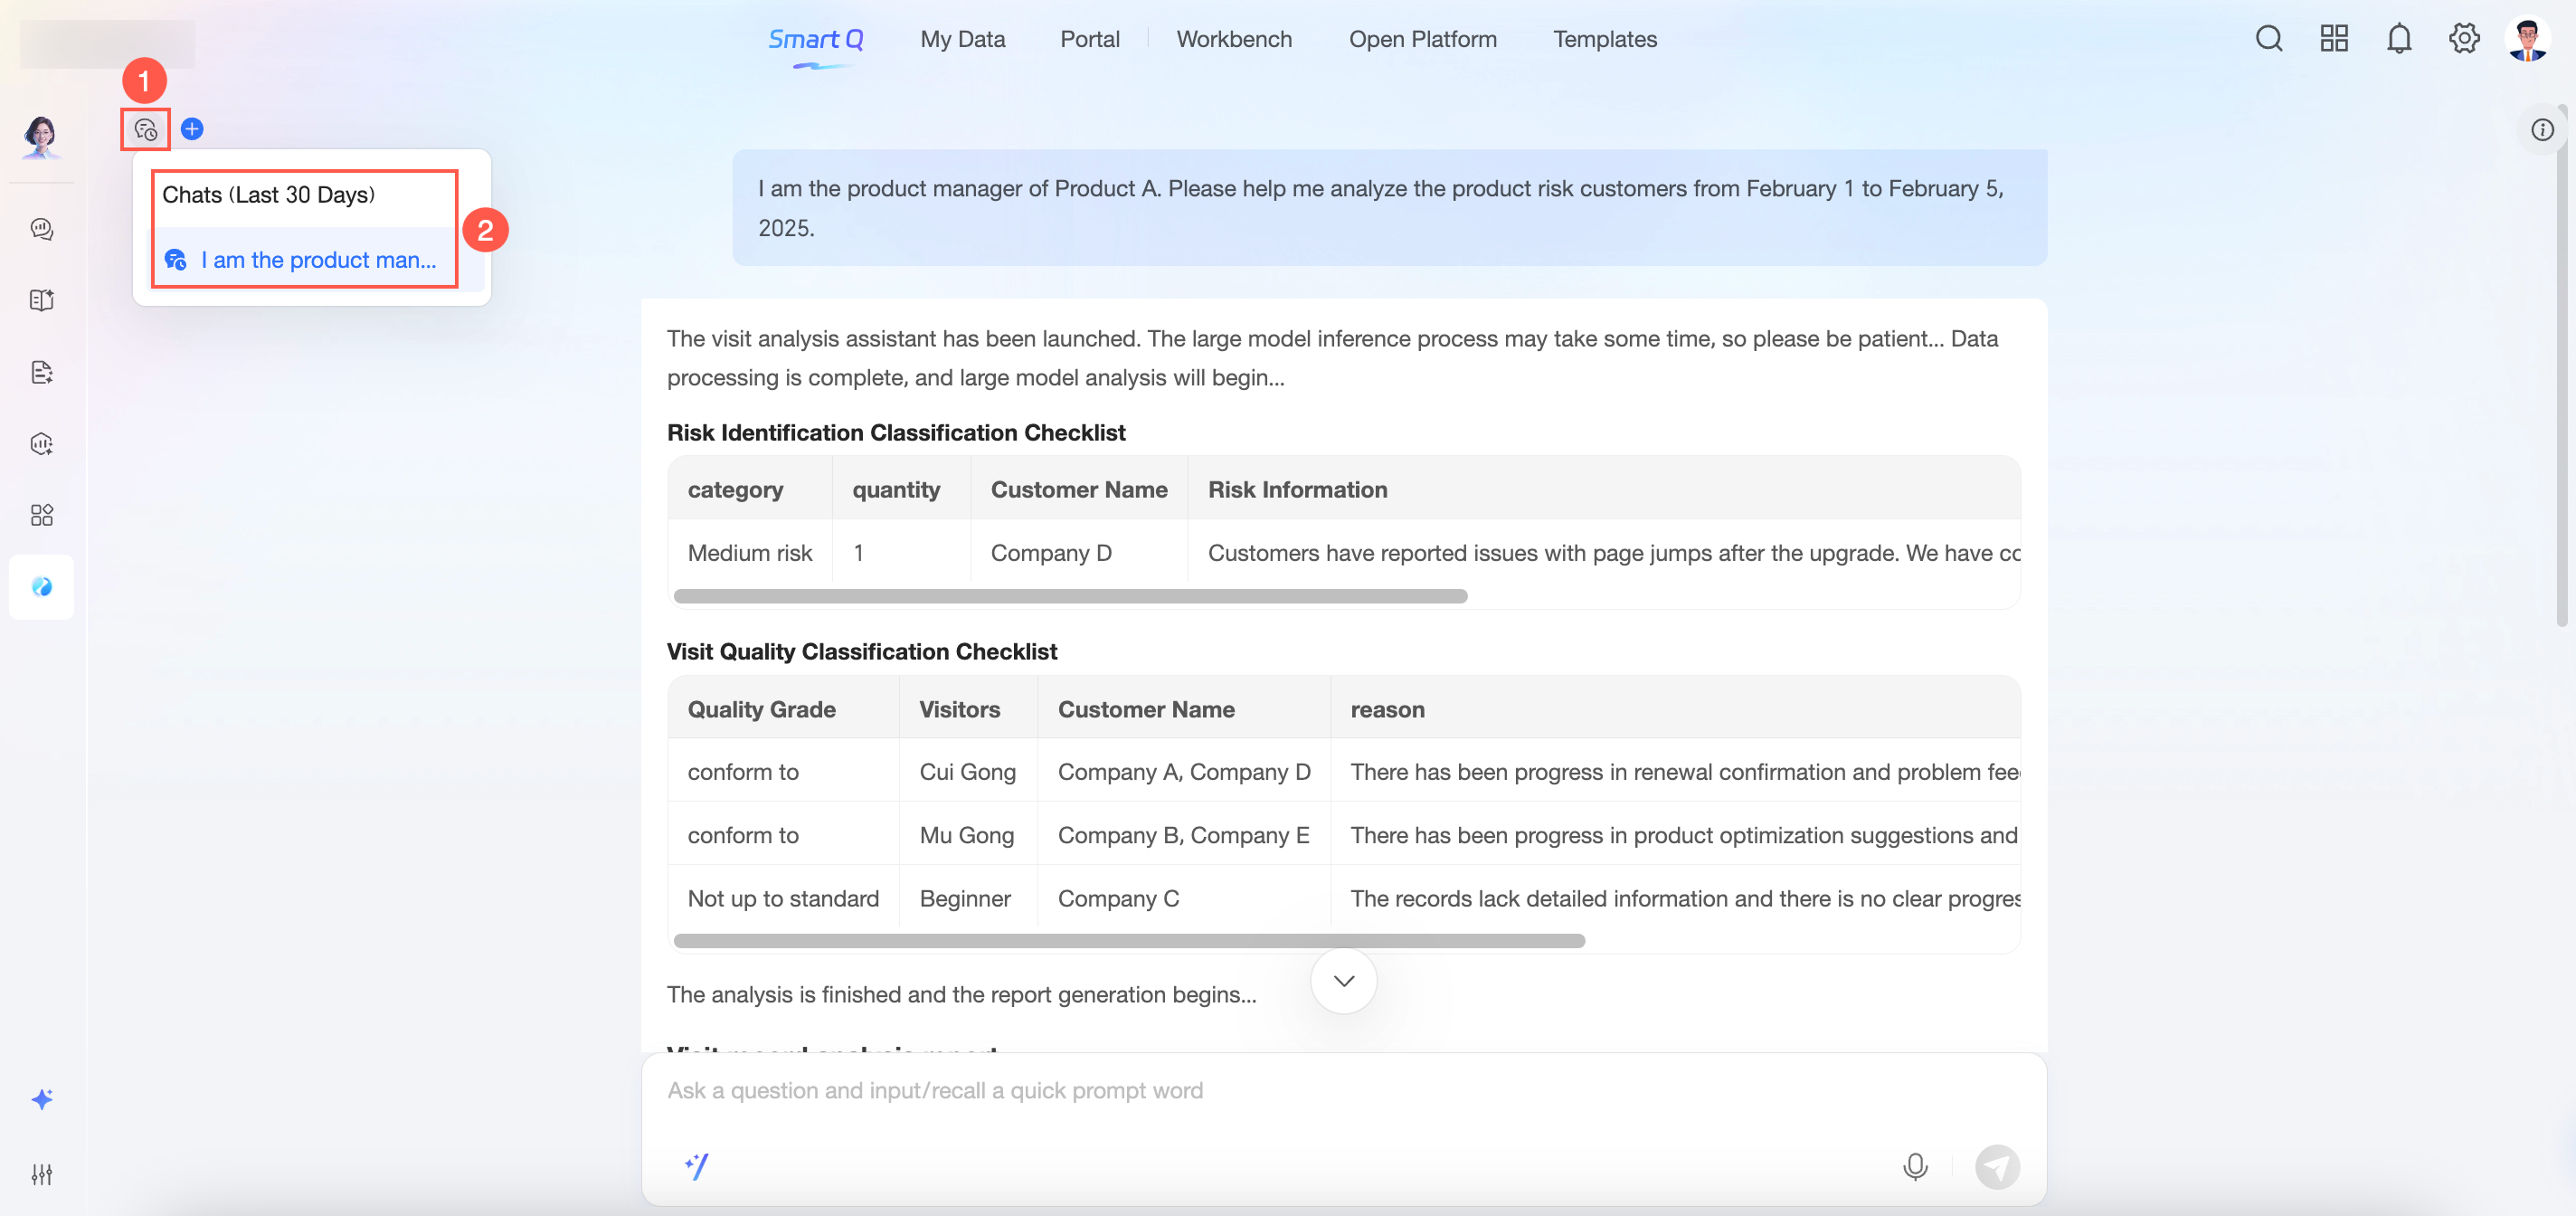Open the search icon in top bar

[2268, 39]
